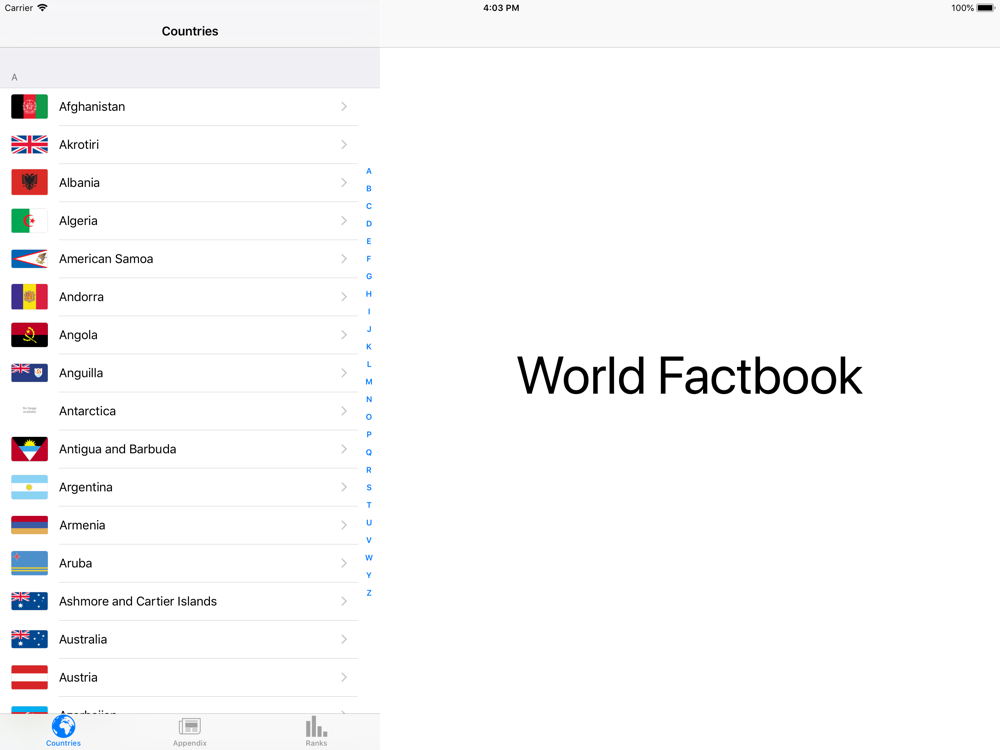This screenshot has height=750, width=1000.
Task: Select the Armenia country name
Action: coord(82,525)
